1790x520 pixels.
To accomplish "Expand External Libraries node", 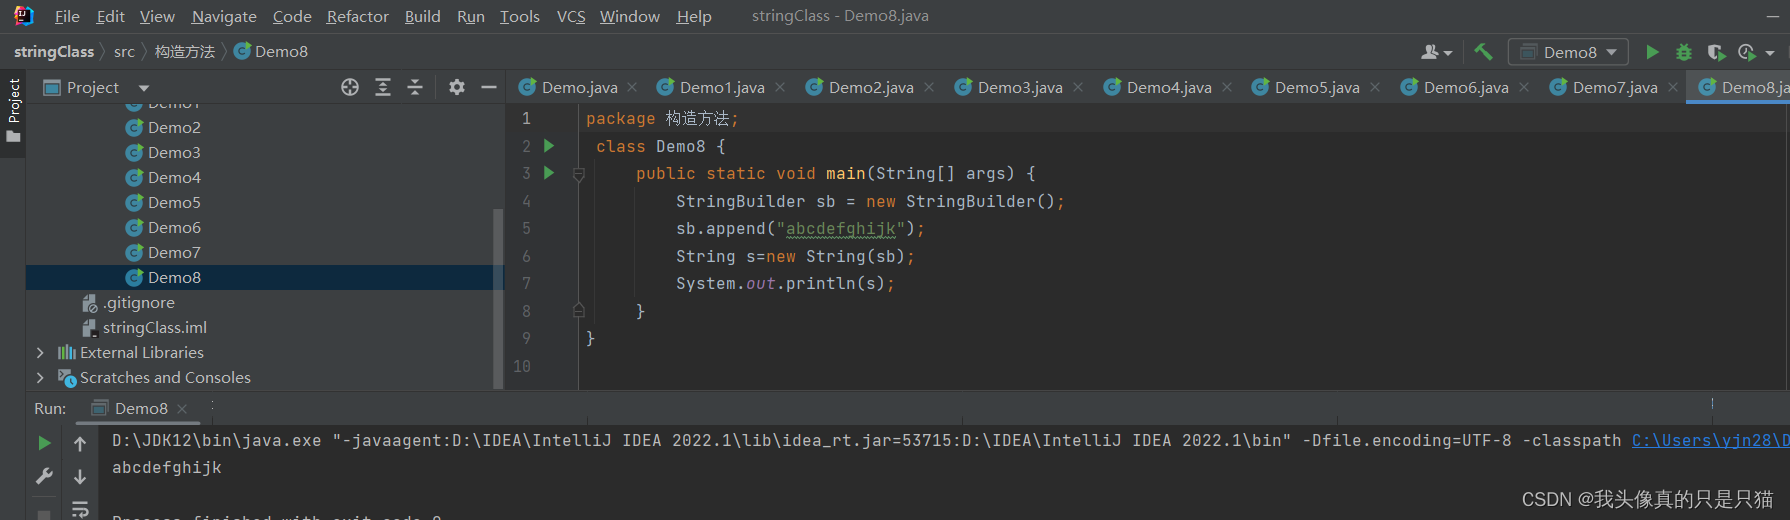I will (x=39, y=353).
